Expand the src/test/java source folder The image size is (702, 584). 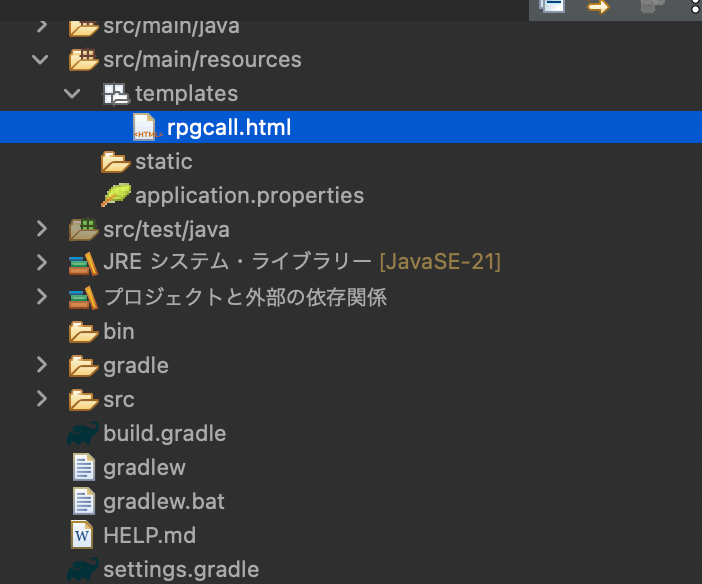coord(42,229)
